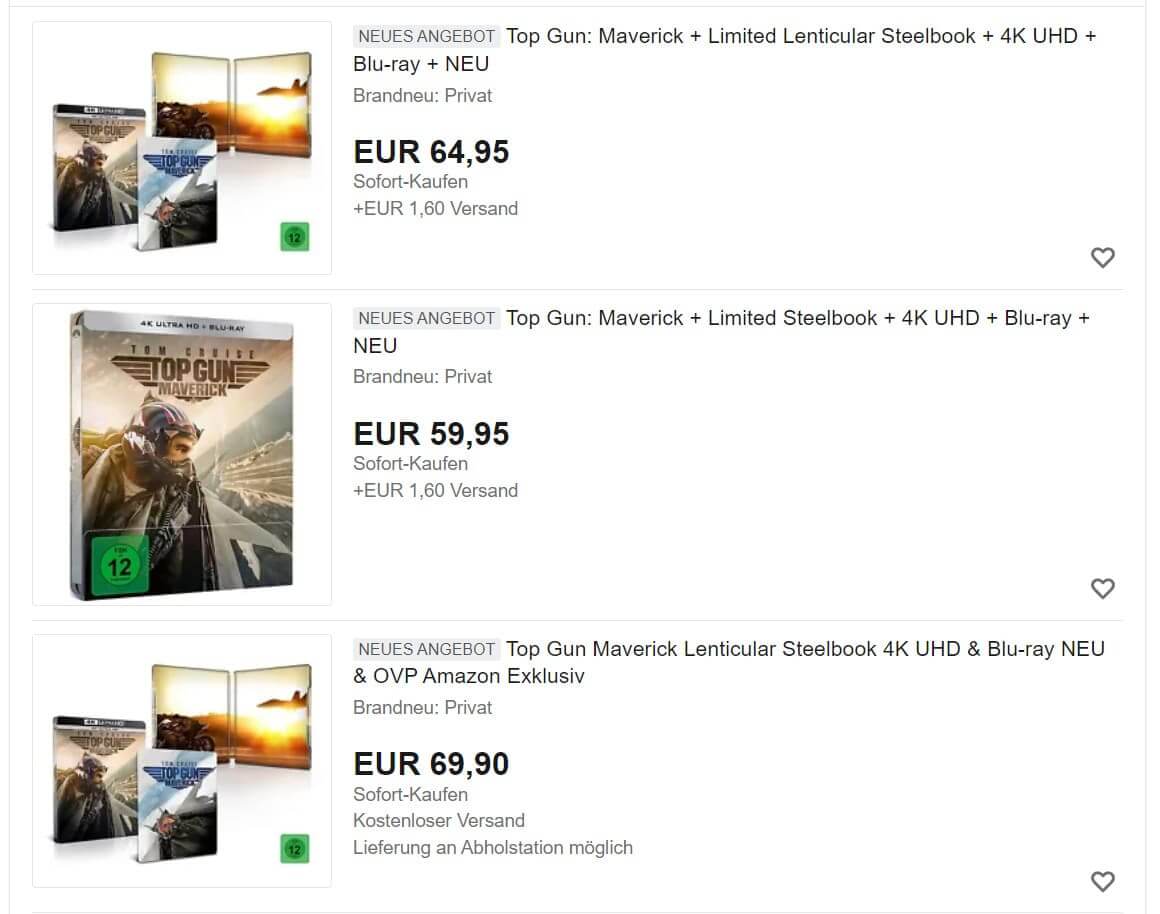Viewport: 1160px width, 914px height.
Task: Open the first Top Gun Lenticular Steelbook thumbnail
Action: [x=182, y=148]
